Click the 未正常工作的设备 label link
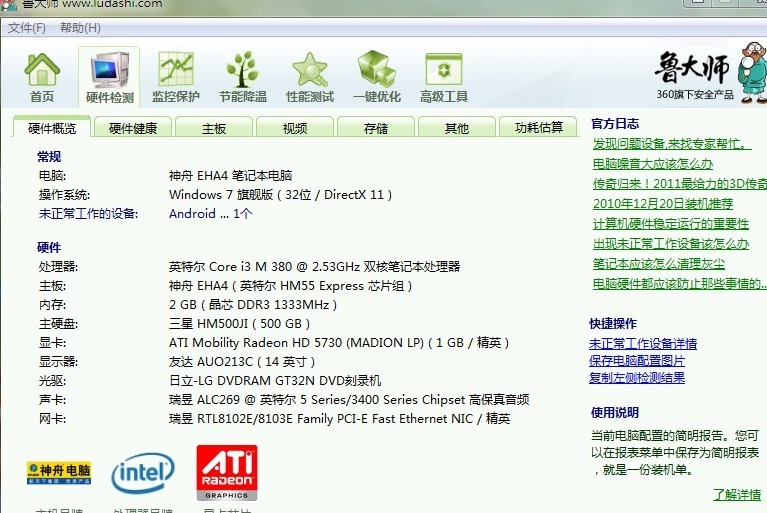 click(x=89, y=214)
